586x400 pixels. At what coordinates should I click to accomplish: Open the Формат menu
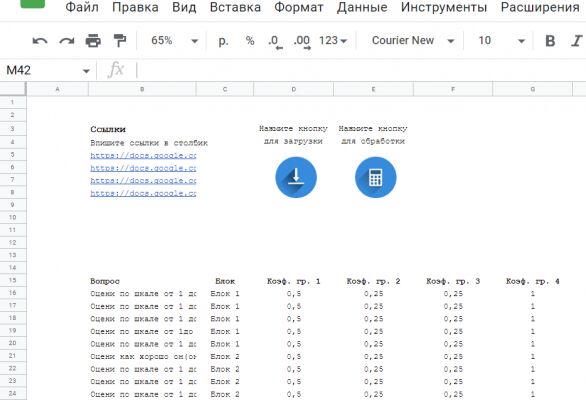299,7
